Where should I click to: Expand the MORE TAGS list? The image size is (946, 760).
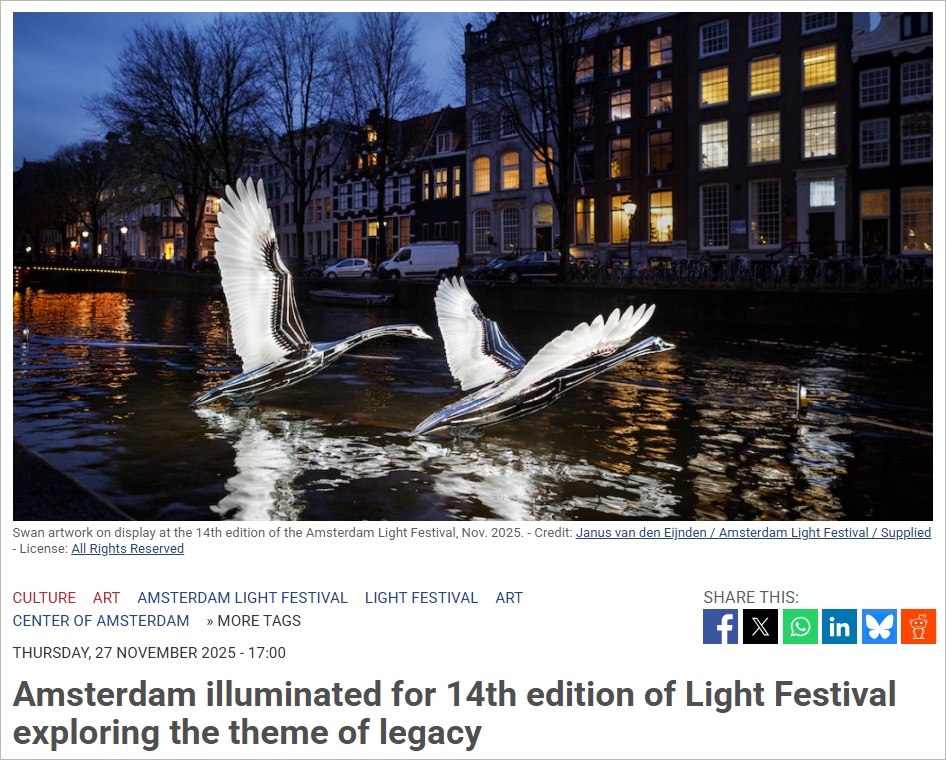click(x=253, y=621)
